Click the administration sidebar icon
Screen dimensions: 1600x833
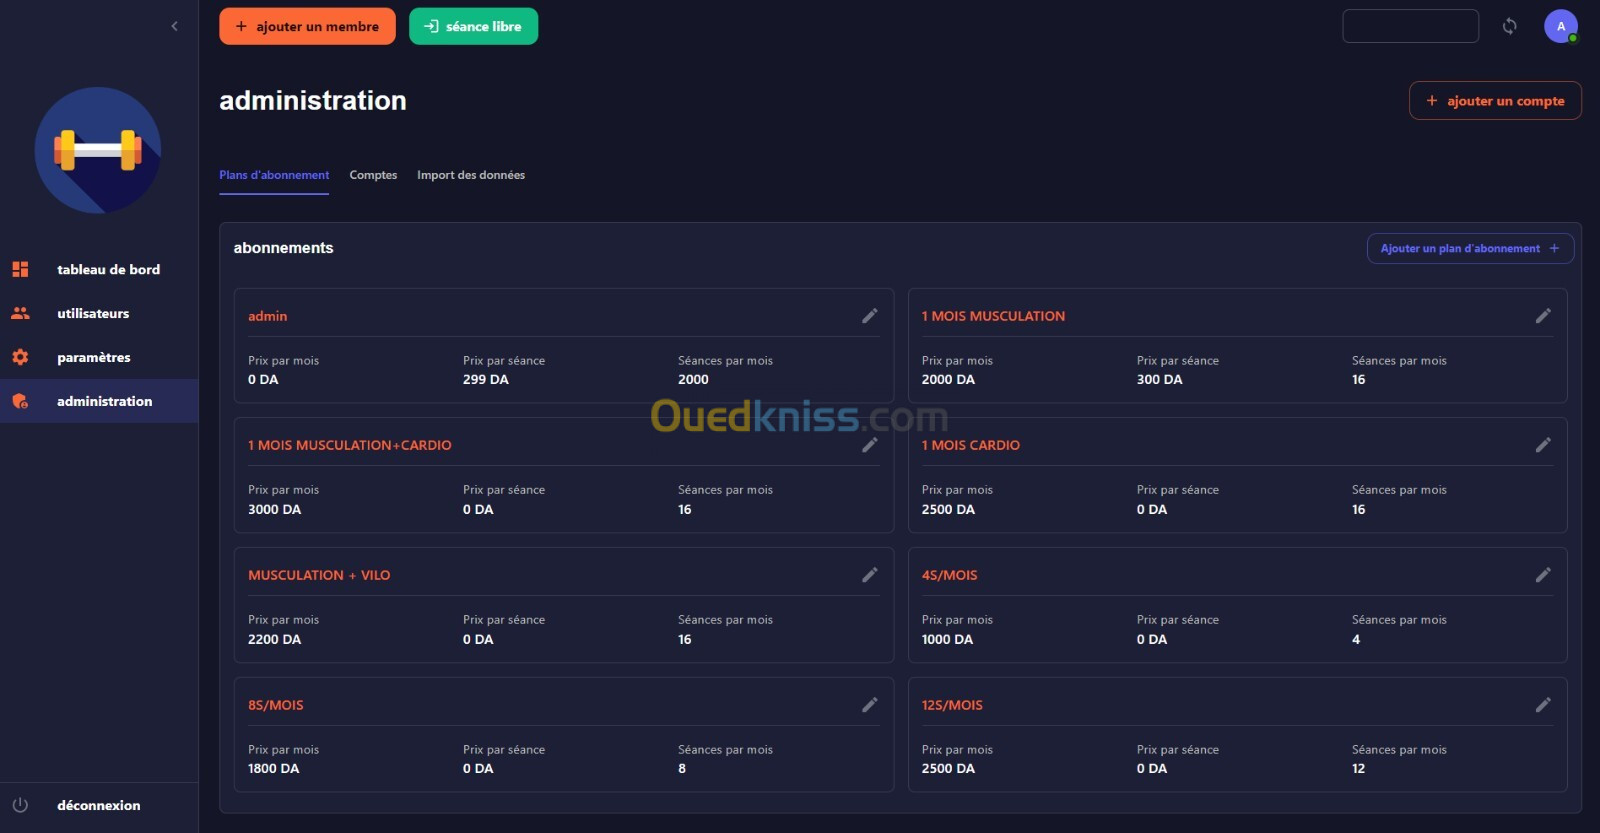[x=20, y=401]
